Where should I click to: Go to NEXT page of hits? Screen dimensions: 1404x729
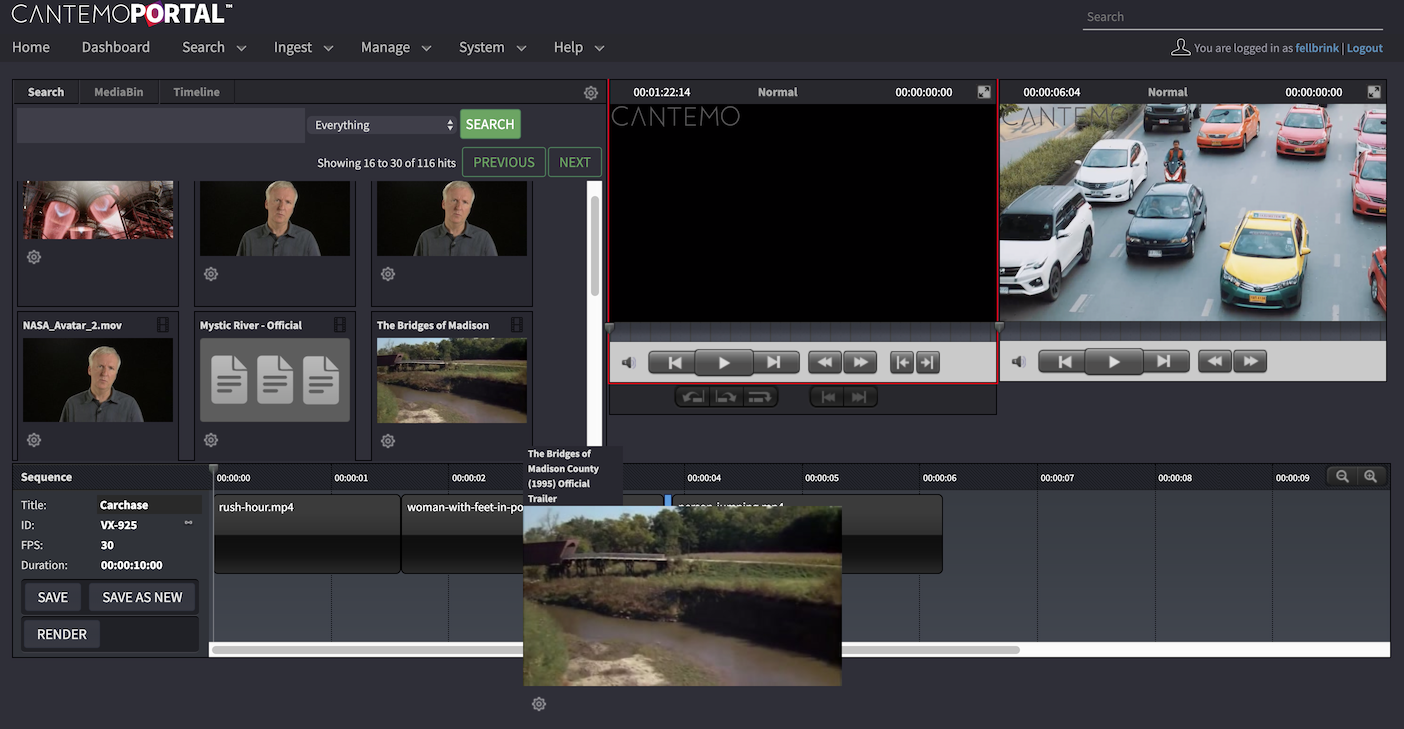[575, 162]
